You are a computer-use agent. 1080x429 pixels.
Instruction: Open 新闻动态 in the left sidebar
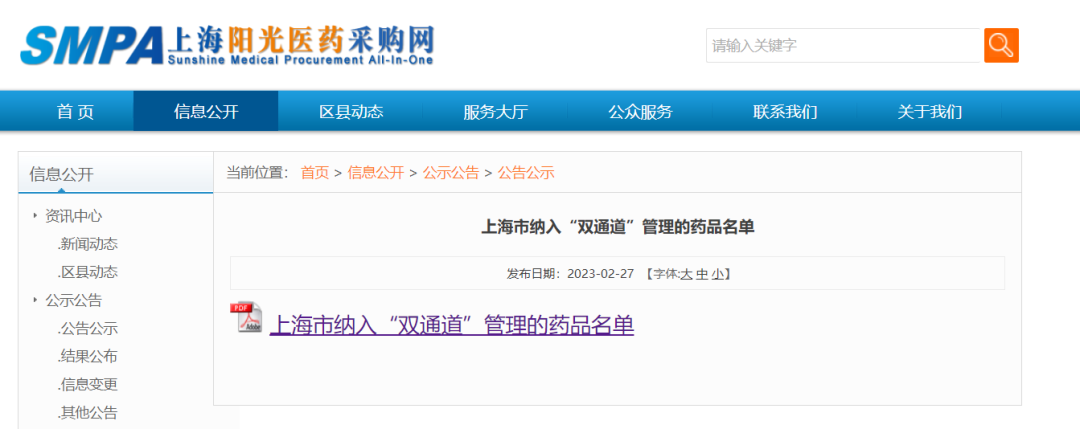click(x=88, y=244)
